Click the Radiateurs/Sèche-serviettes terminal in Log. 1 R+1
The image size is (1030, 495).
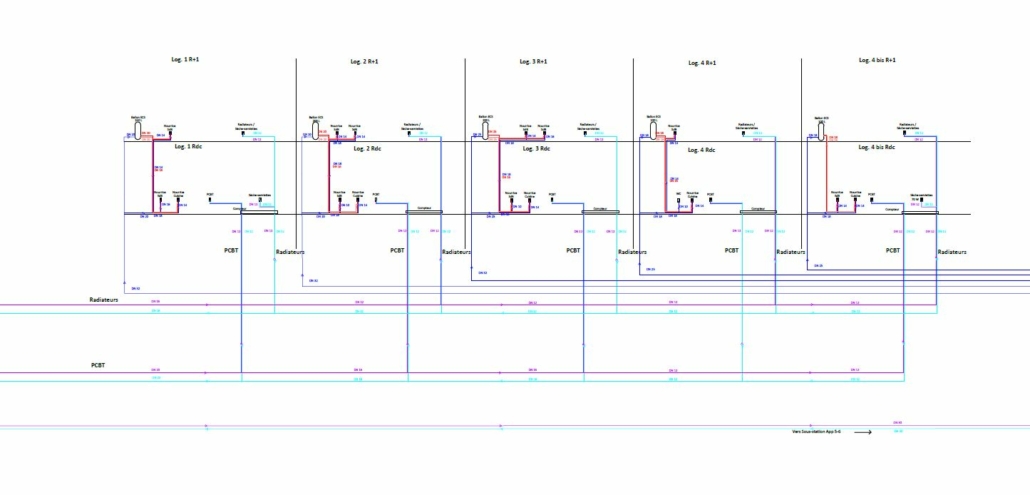pyautogui.click(x=243, y=133)
